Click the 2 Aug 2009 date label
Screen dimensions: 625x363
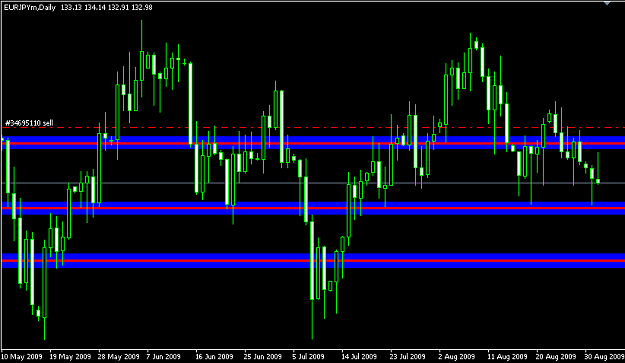pos(457,357)
